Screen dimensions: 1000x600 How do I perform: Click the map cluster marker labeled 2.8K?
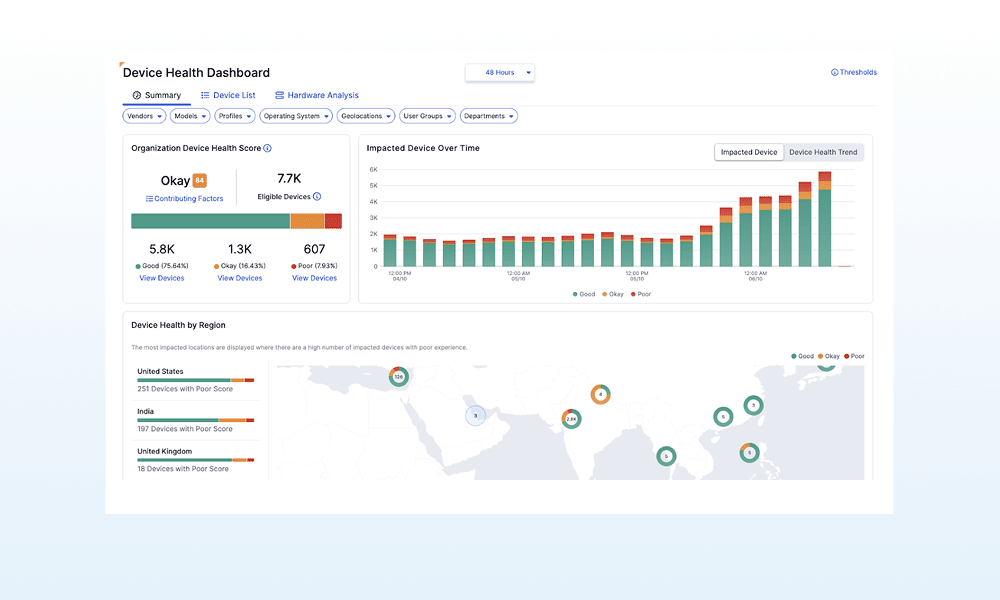pos(569,419)
